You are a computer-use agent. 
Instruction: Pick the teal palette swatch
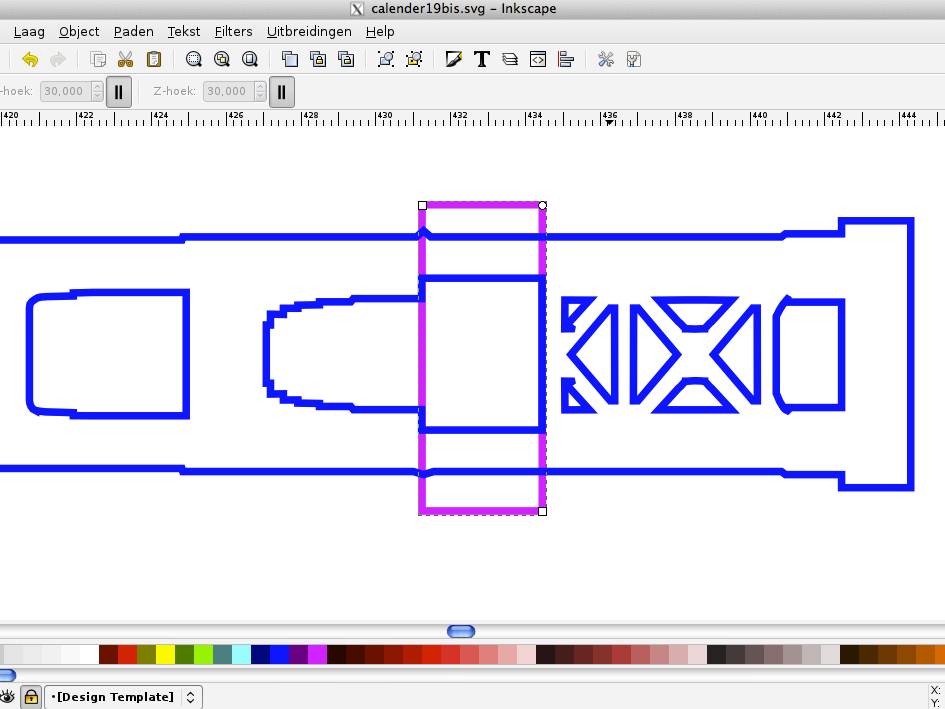click(x=222, y=655)
